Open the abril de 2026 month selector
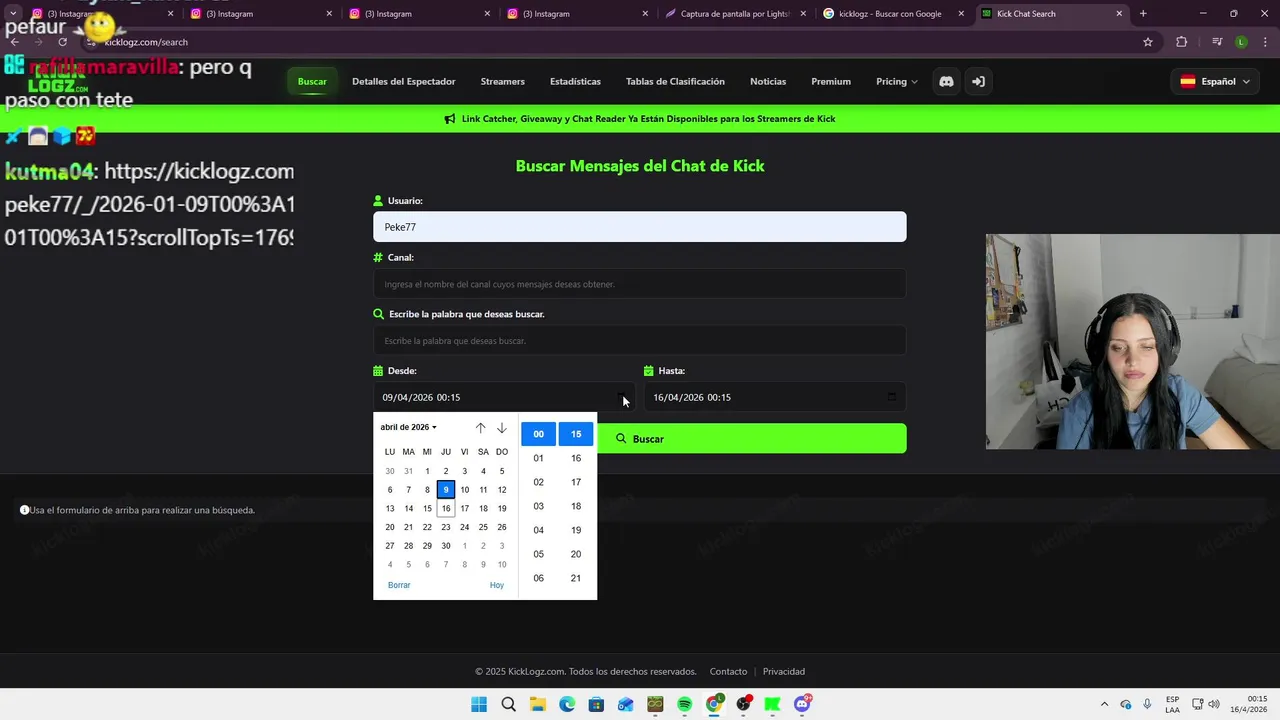The width and height of the screenshot is (1280, 720). coord(408,427)
